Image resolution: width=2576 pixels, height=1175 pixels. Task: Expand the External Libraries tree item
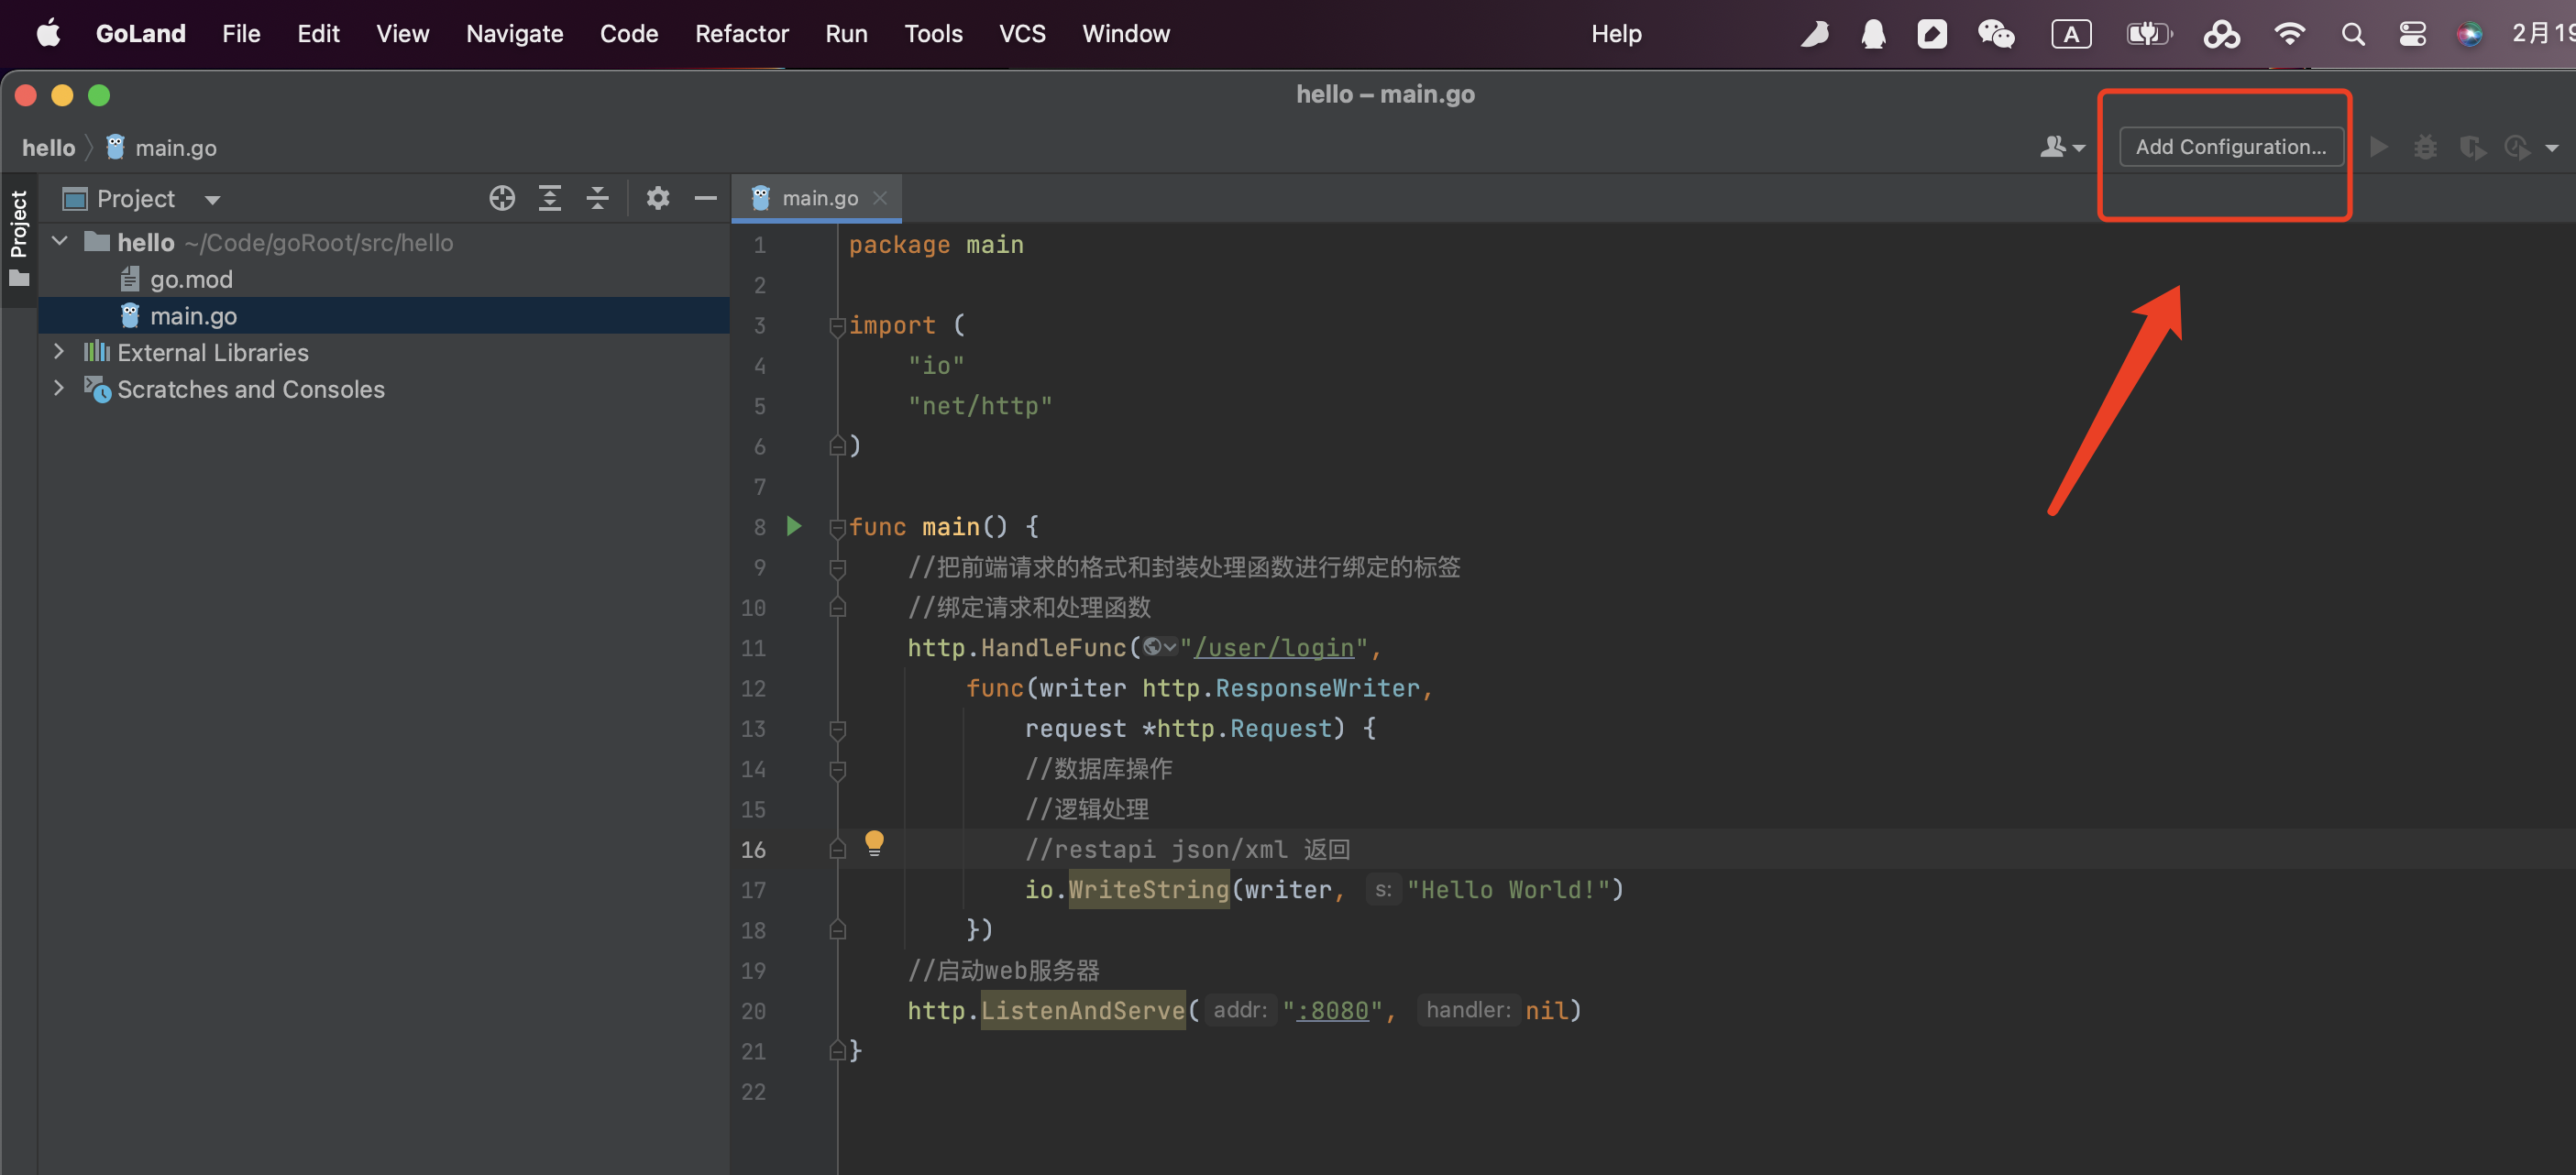pos(60,352)
